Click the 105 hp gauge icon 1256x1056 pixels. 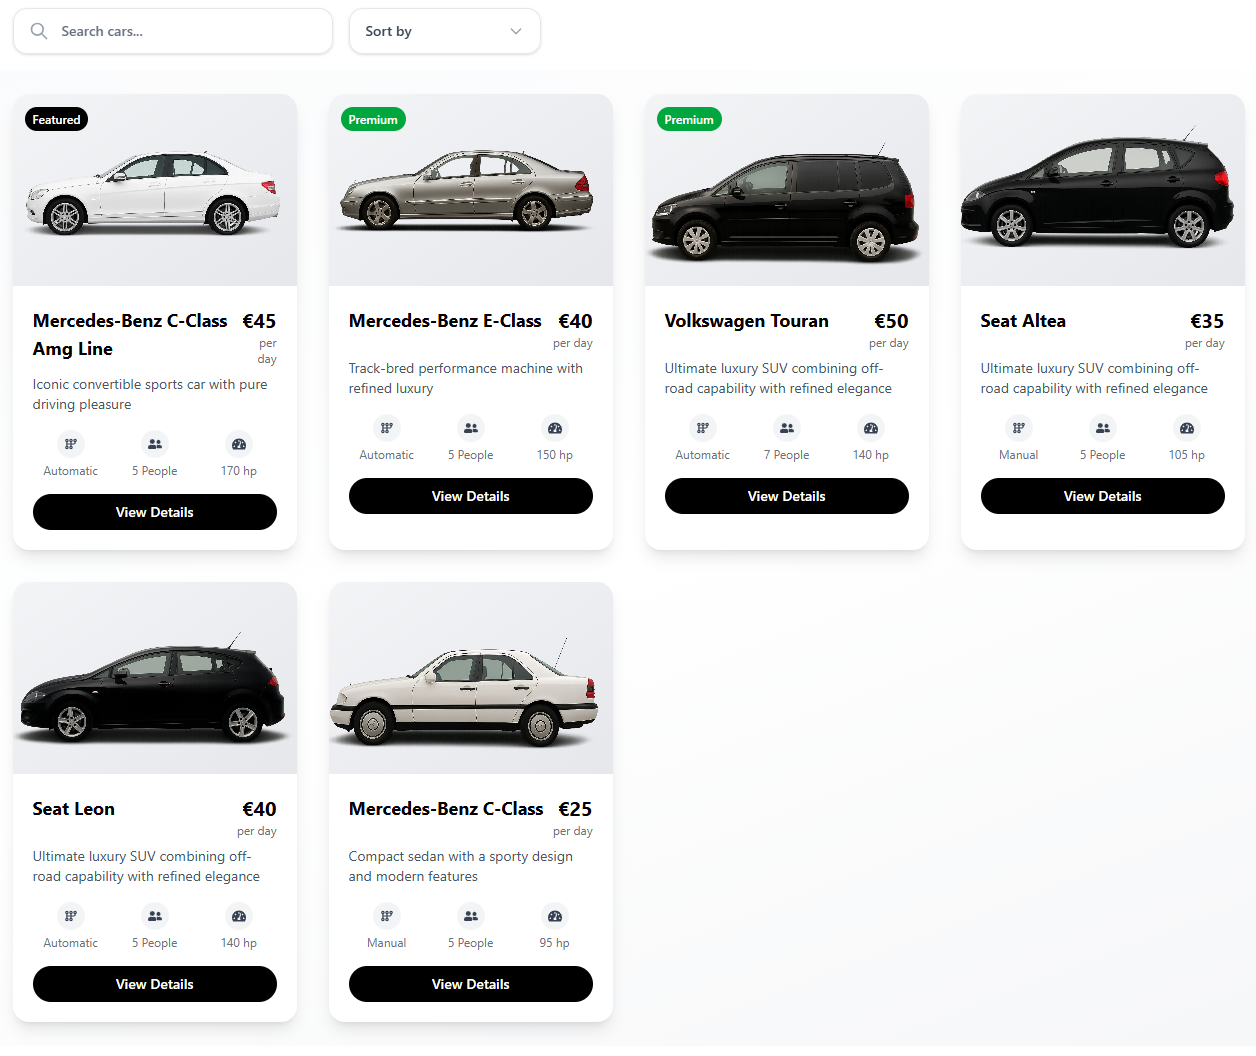point(1187,428)
